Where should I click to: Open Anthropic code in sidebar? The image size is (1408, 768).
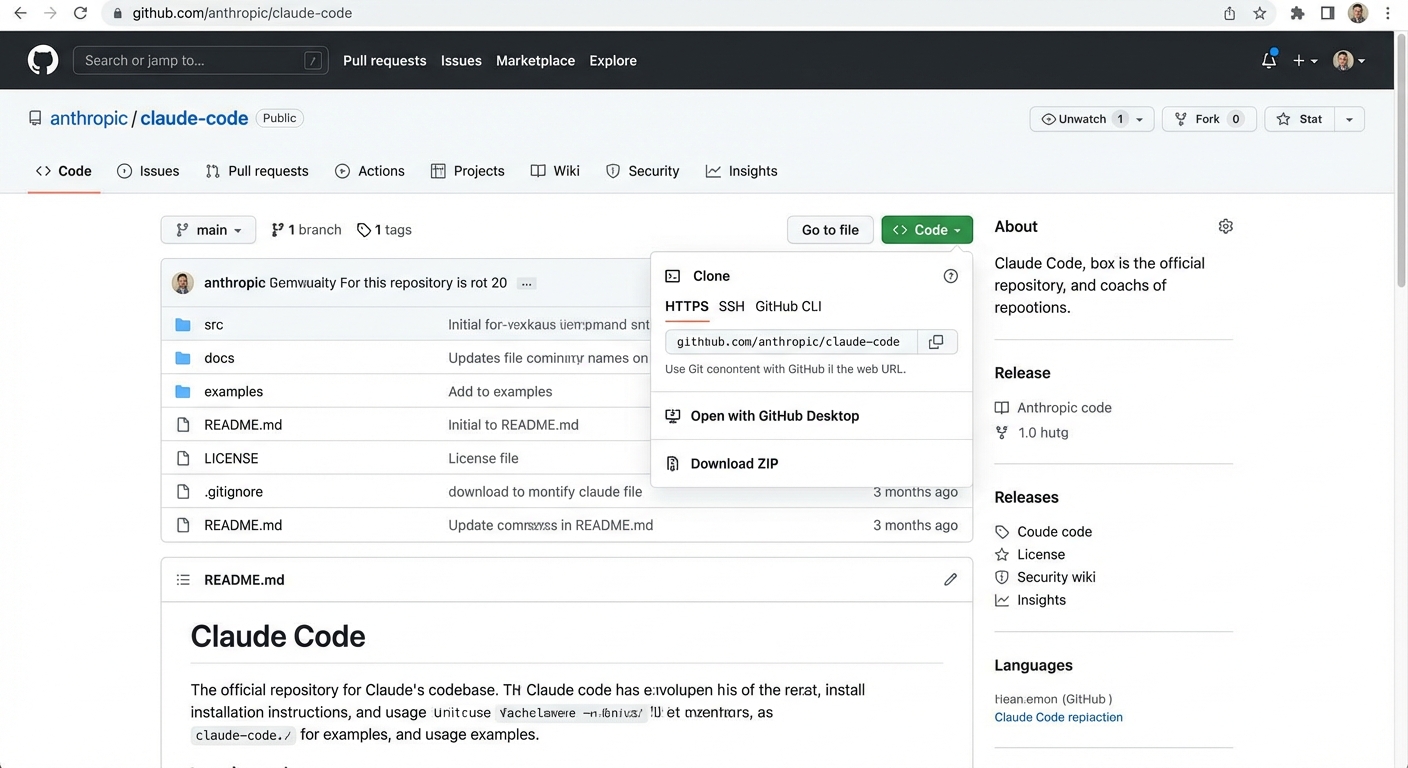pyautogui.click(x=1064, y=408)
